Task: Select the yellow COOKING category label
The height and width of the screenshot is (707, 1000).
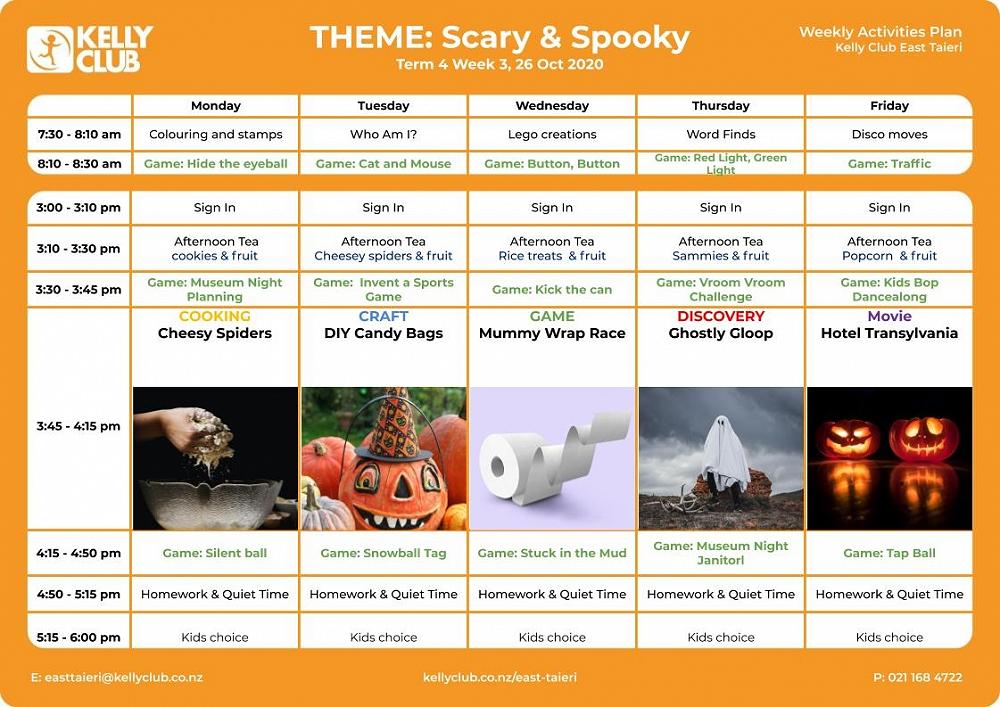Action: coord(215,317)
